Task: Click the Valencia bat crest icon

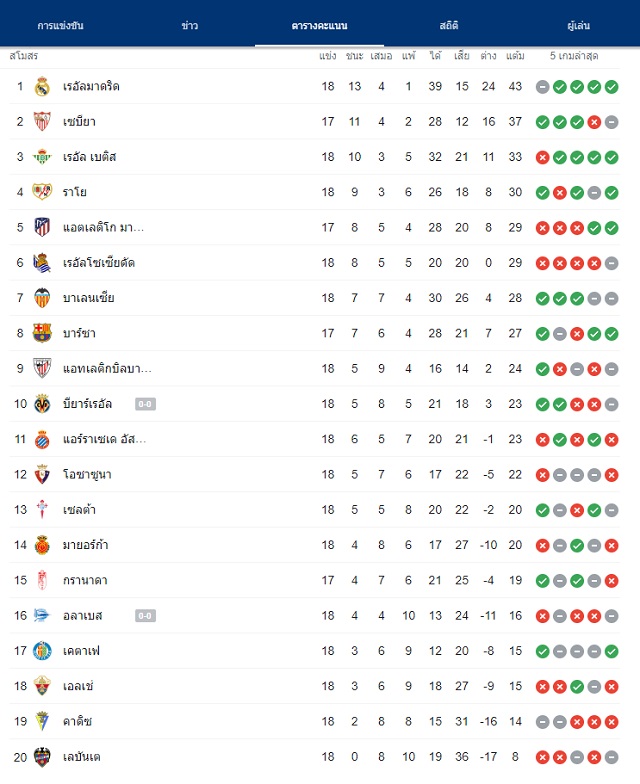Action: 42,298
